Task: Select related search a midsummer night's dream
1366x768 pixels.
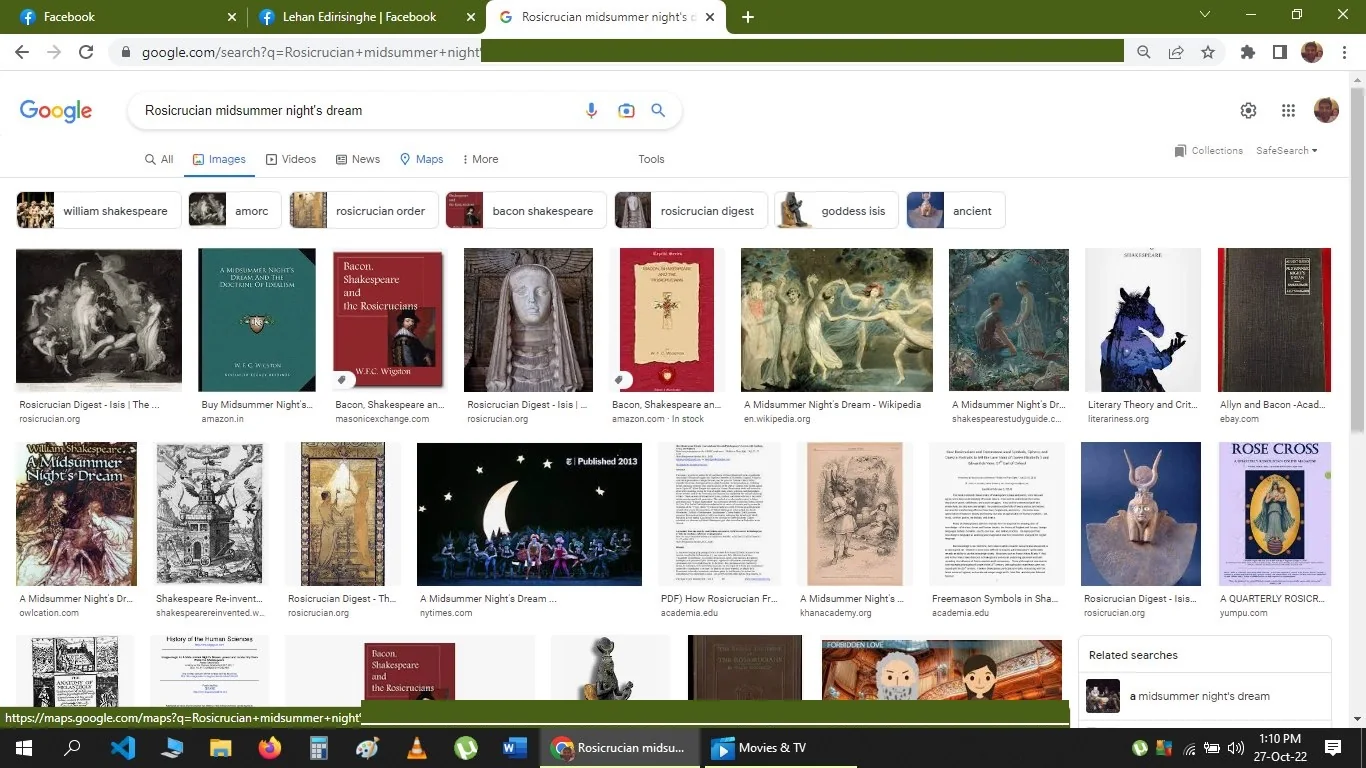Action: 1204,696
